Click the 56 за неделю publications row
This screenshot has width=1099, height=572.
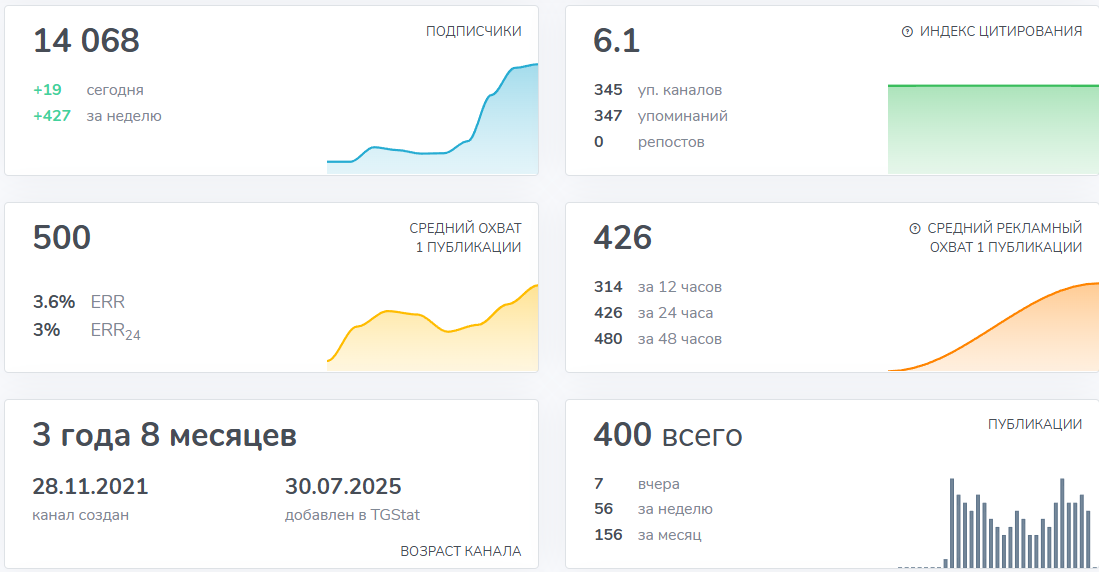(x=653, y=509)
